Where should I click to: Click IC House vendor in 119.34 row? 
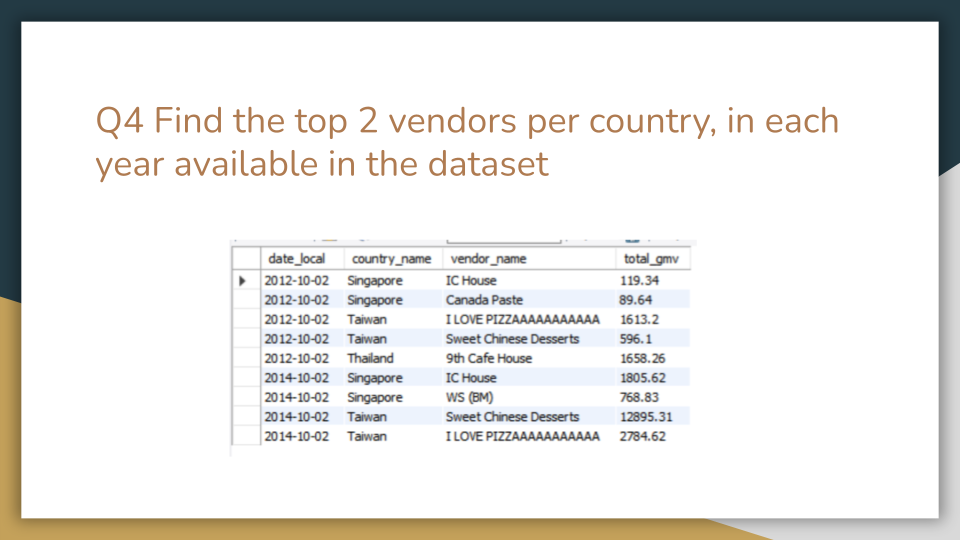tap(471, 280)
